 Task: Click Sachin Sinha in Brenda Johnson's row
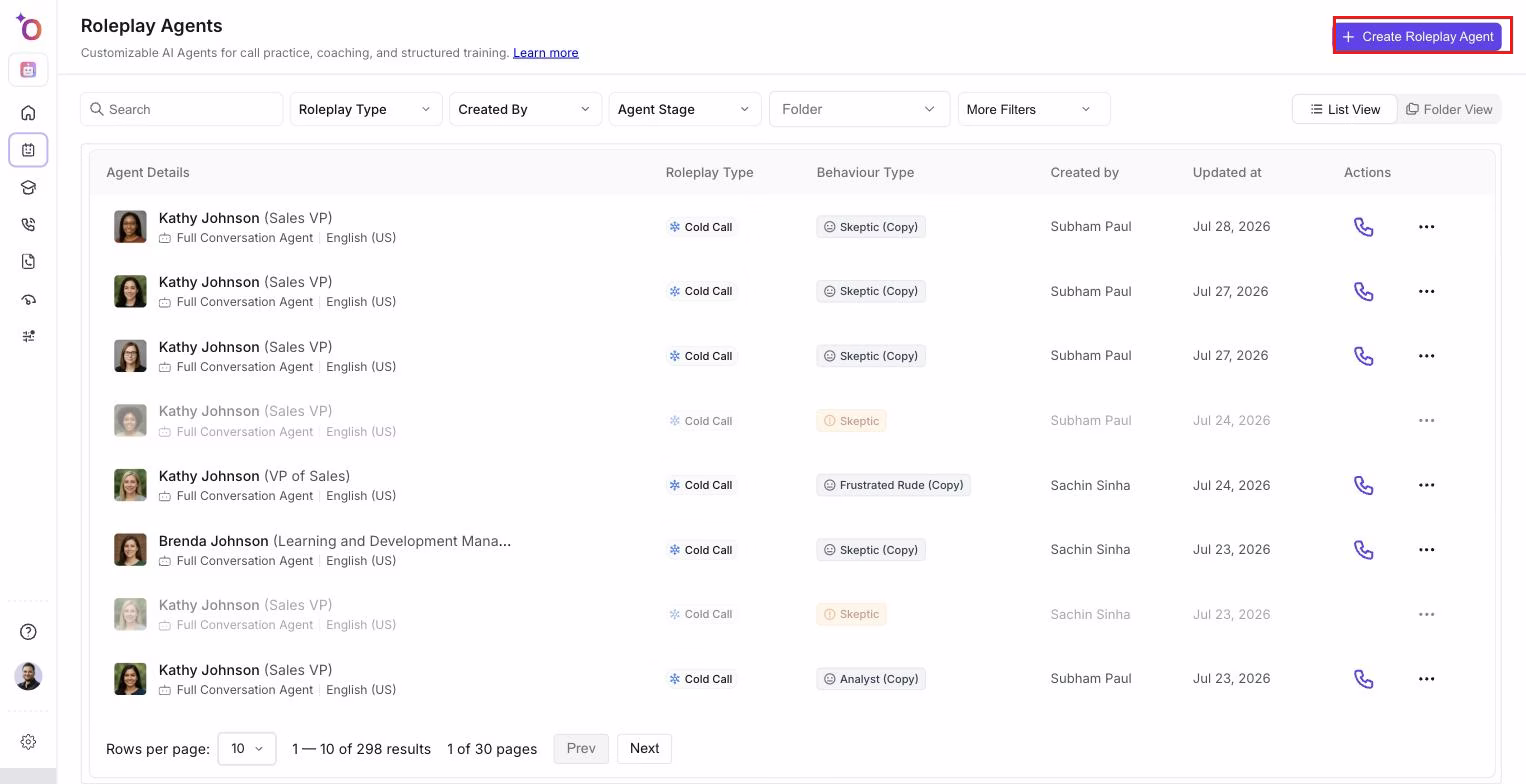coord(1090,550)
